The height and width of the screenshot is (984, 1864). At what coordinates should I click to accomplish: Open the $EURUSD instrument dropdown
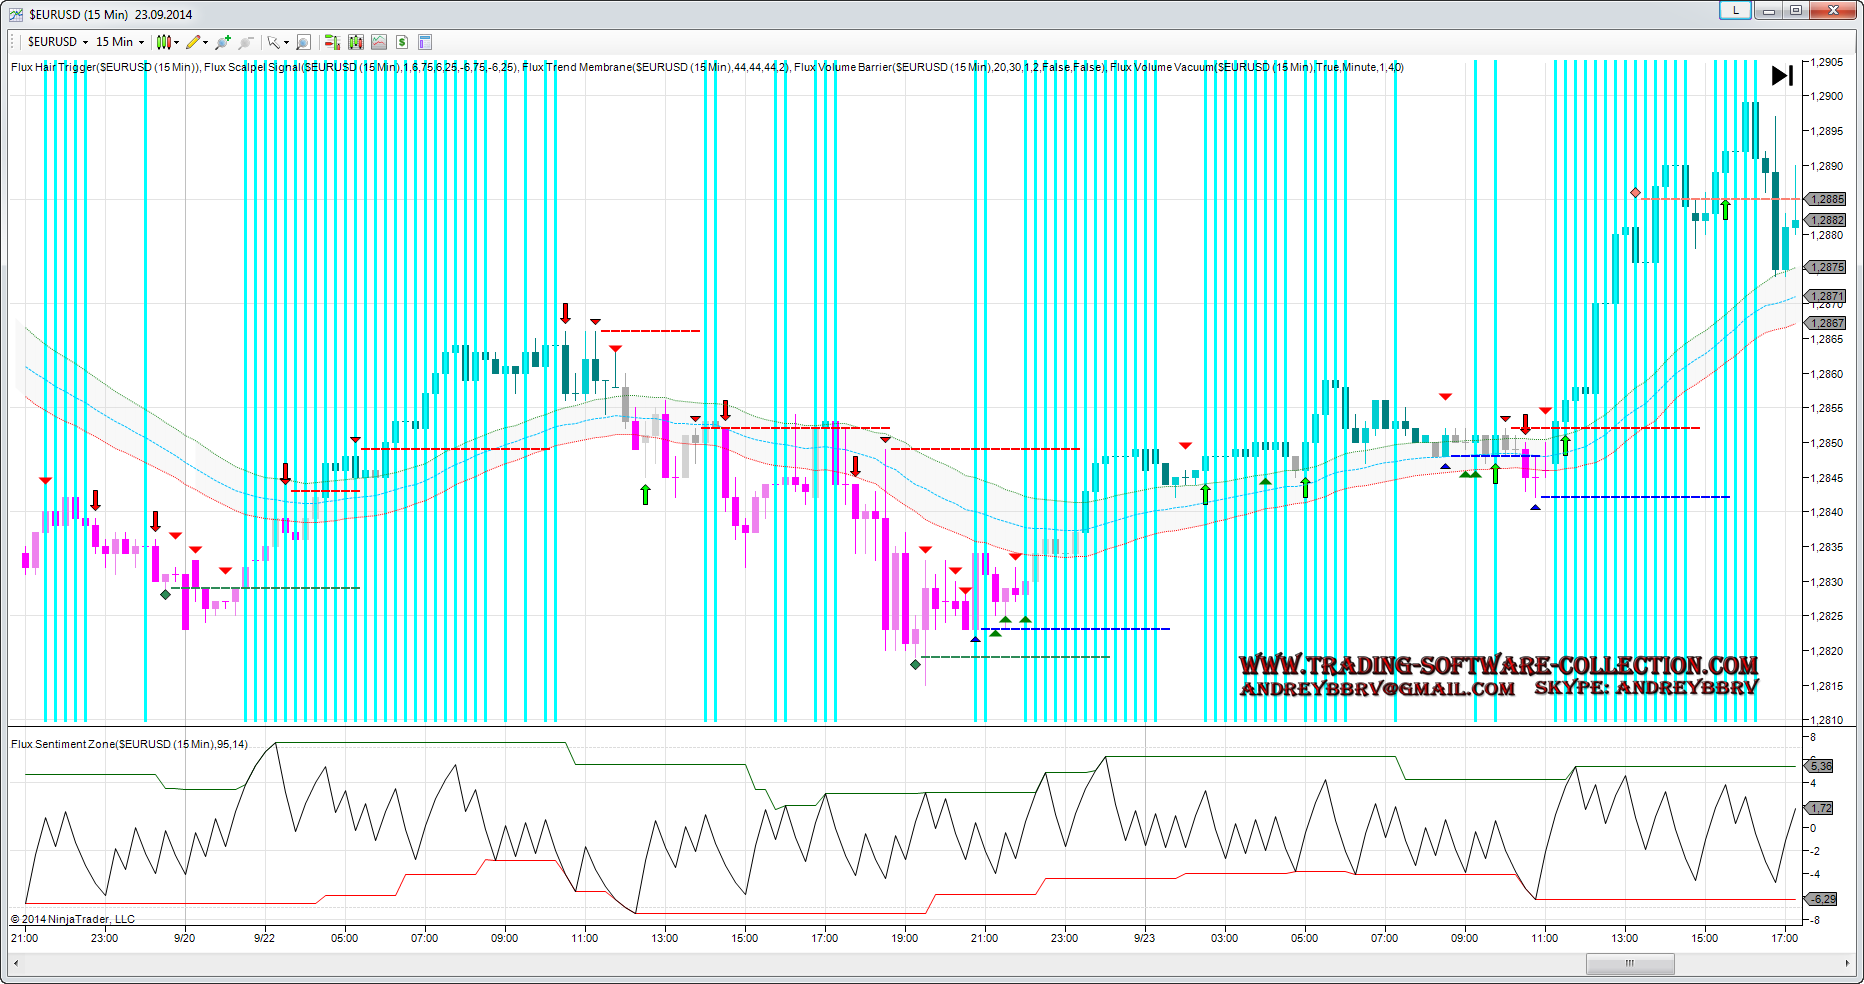click(57, 42)
